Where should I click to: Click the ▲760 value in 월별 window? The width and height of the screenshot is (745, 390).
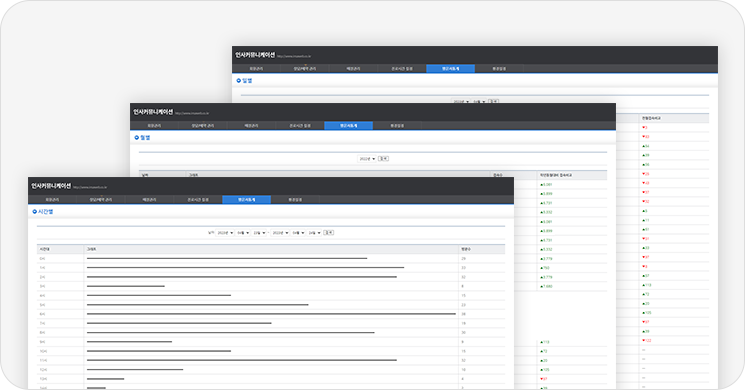click(x=544, y=268)
